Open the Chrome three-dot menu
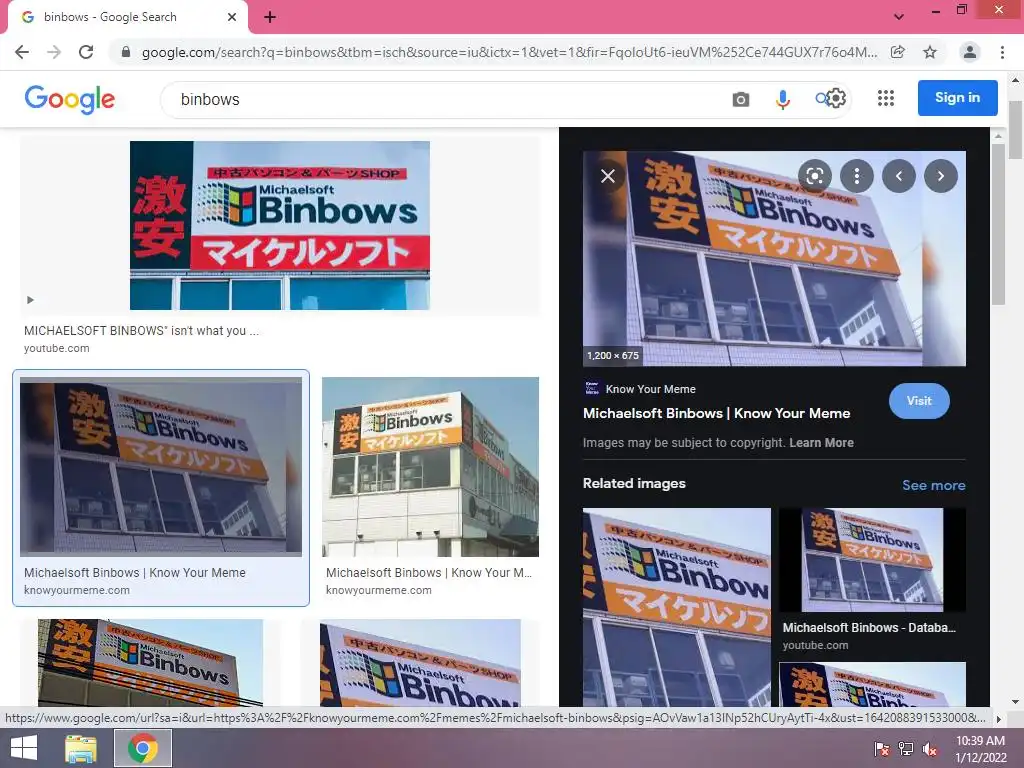This screenshot has height=768, width=1024. click(x=1002, y=52)
